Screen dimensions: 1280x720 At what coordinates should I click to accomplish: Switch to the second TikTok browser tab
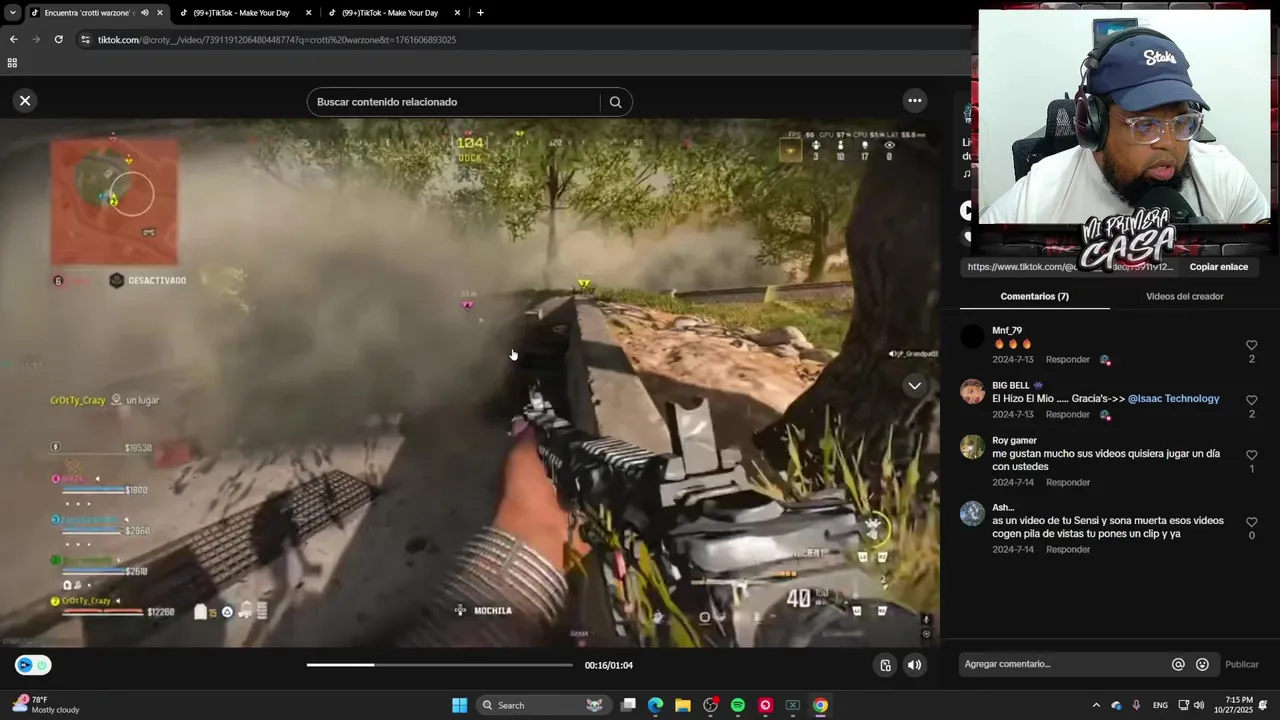click(x=244, y=13)
